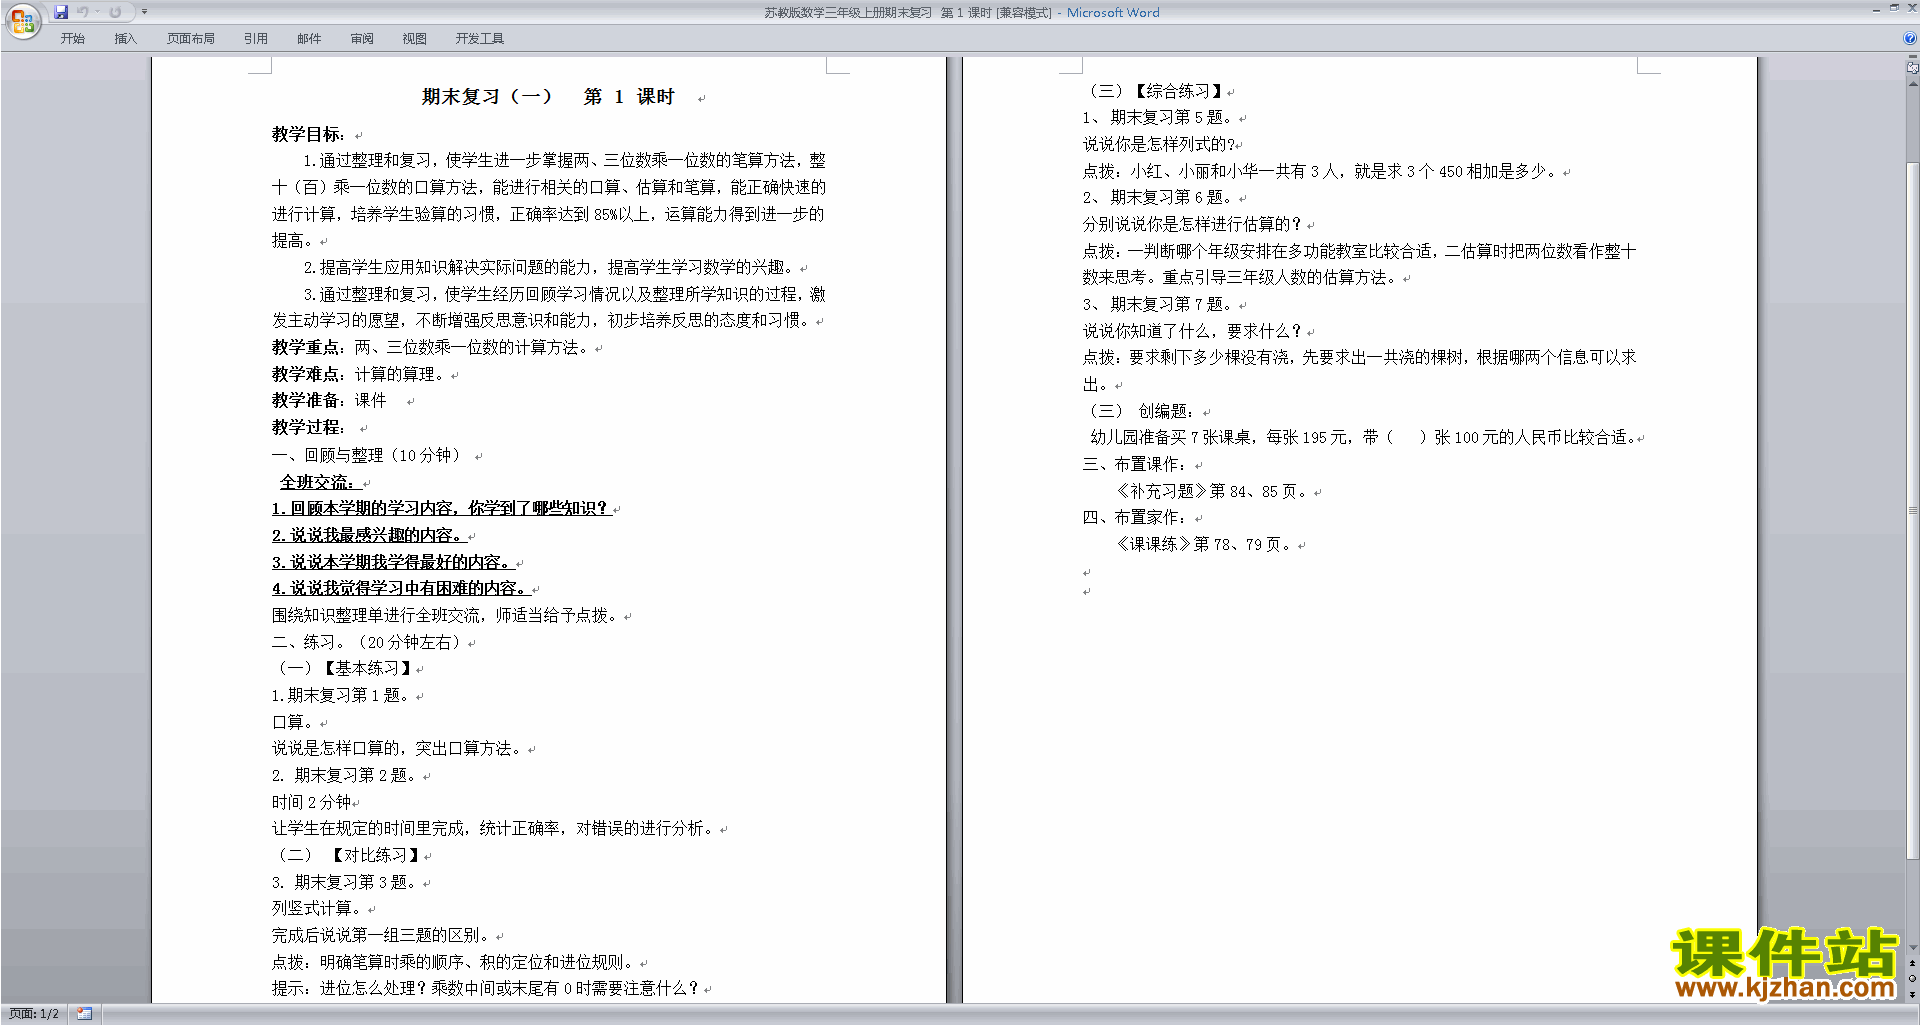The image size is (1920, 1025).
Task: Open the 开始 ribbon tab
Action: pyautogui.click(x=72, y=38)
